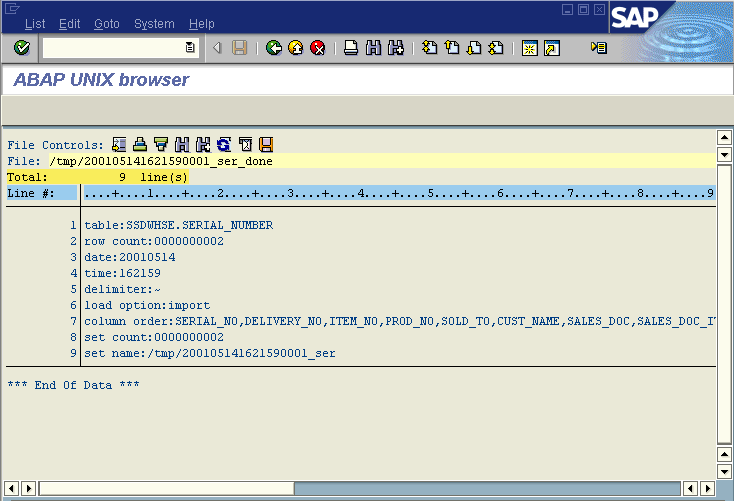Click the first File Controls icon with arrow
The width and height of the screenshot is (734, 501).
pos(119,145)
